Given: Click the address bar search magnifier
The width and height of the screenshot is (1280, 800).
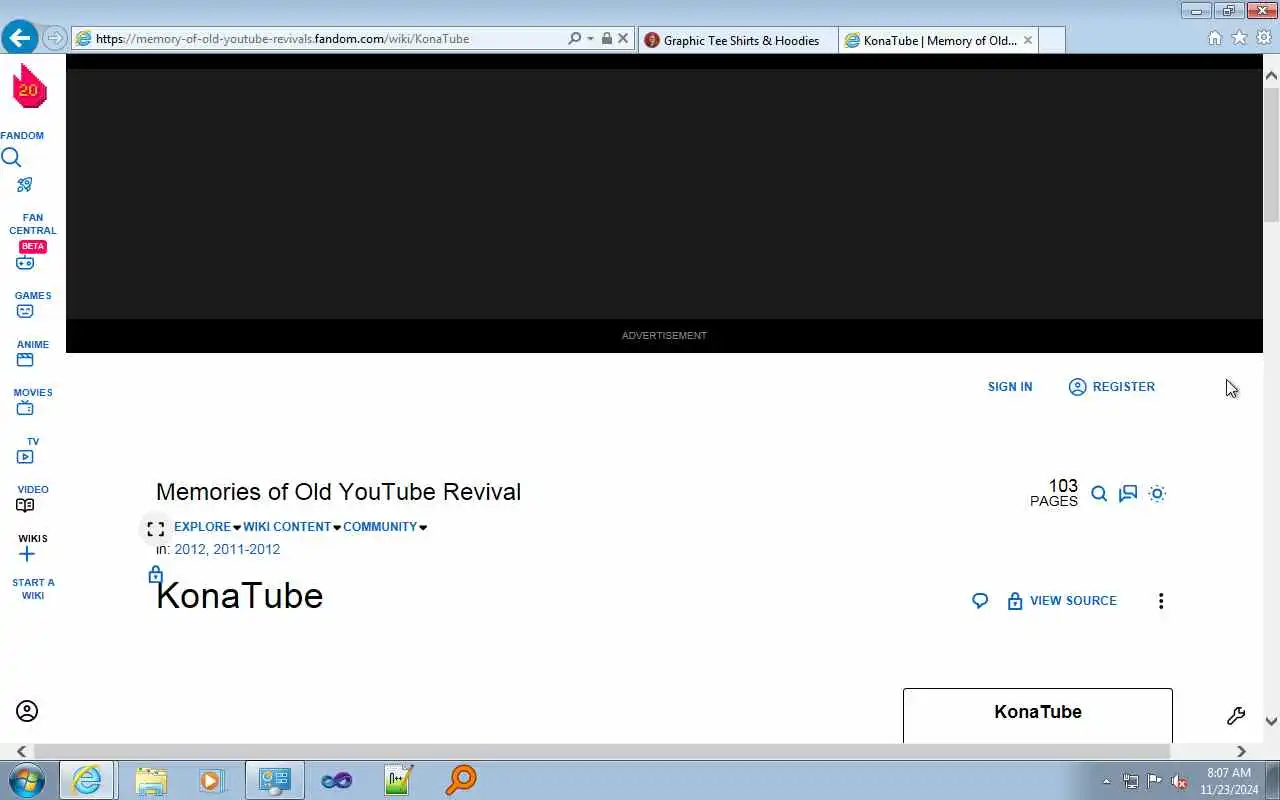Looking at the screenshot, I should tap(574, 38).
